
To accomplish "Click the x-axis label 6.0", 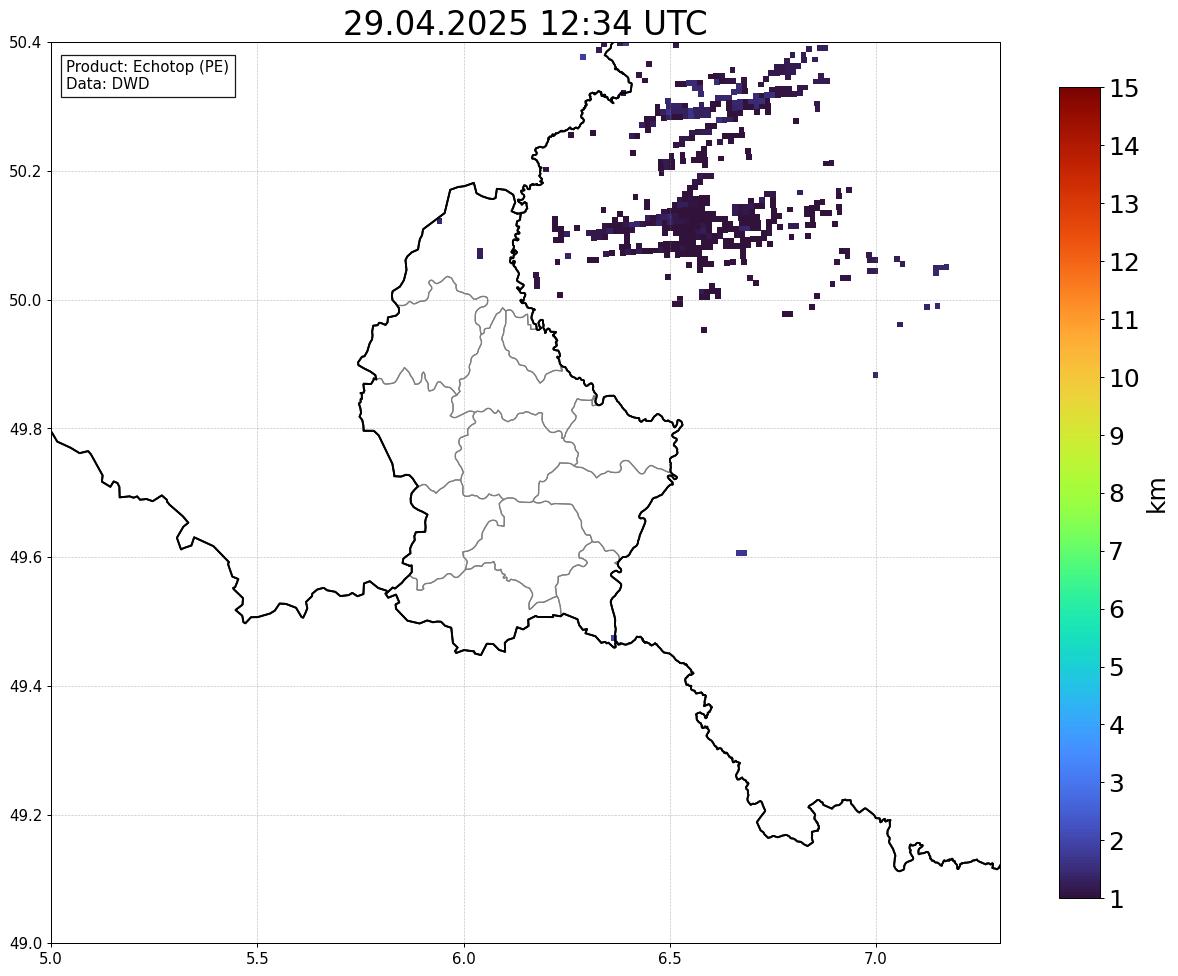I will pyautogui.click(x=464, y=959).
